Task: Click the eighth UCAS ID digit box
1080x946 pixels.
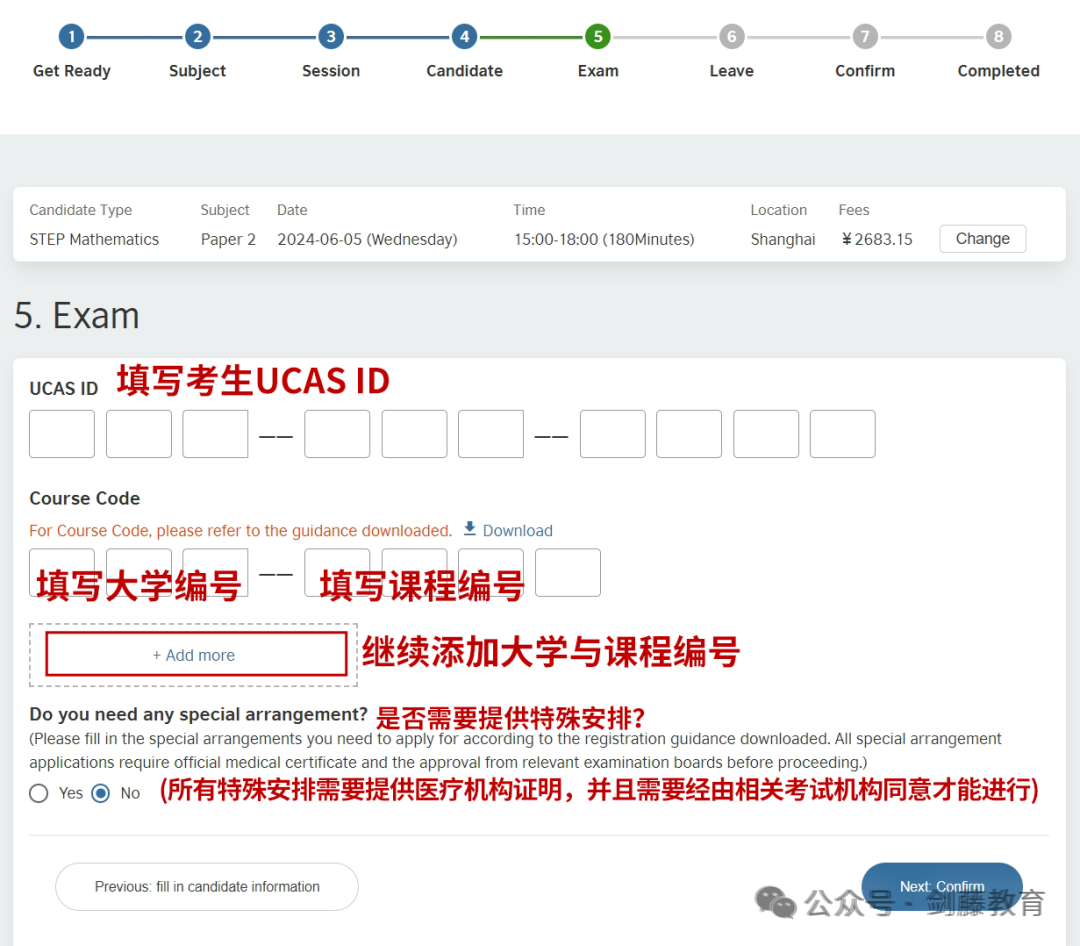Action: (x=689, y=434)
